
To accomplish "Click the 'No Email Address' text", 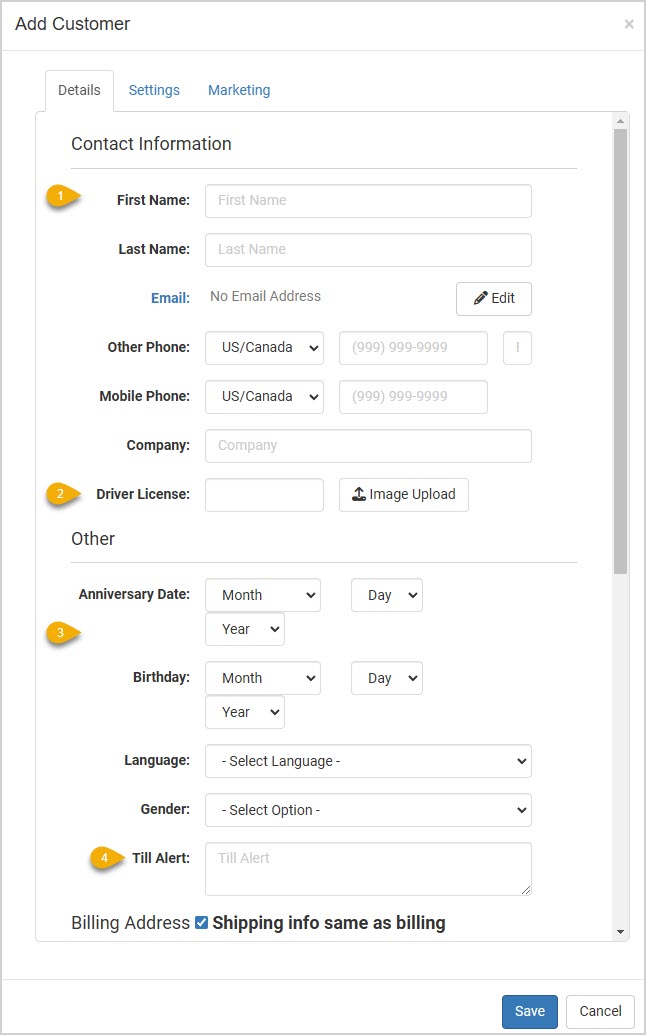I will 265,296.
